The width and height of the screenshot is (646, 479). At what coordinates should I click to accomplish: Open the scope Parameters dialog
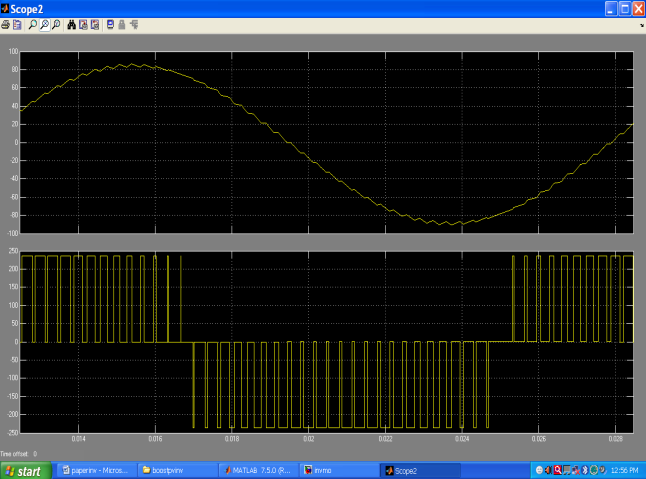(x=17, y=24)
